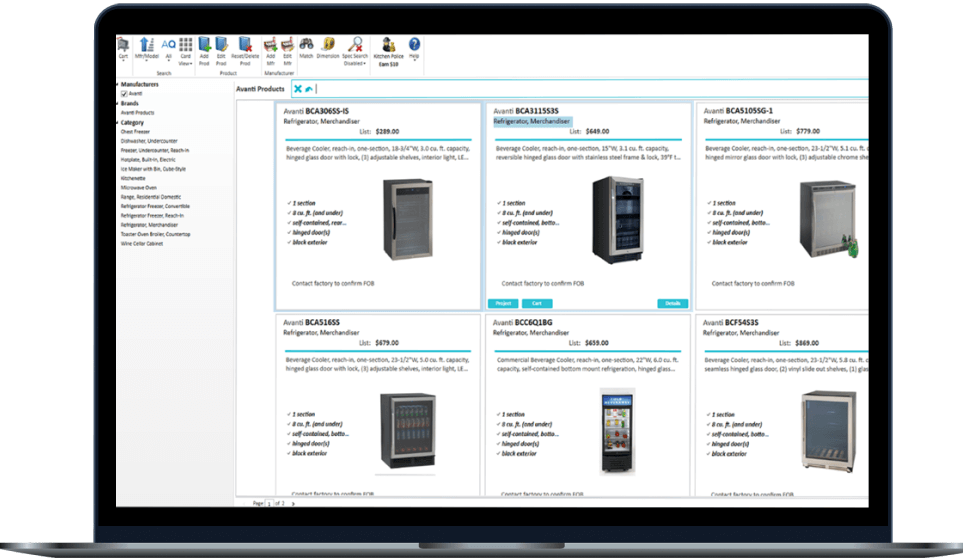Select Kitchenette category
This screenshot has height=558, width=963.
pos(133,178)
